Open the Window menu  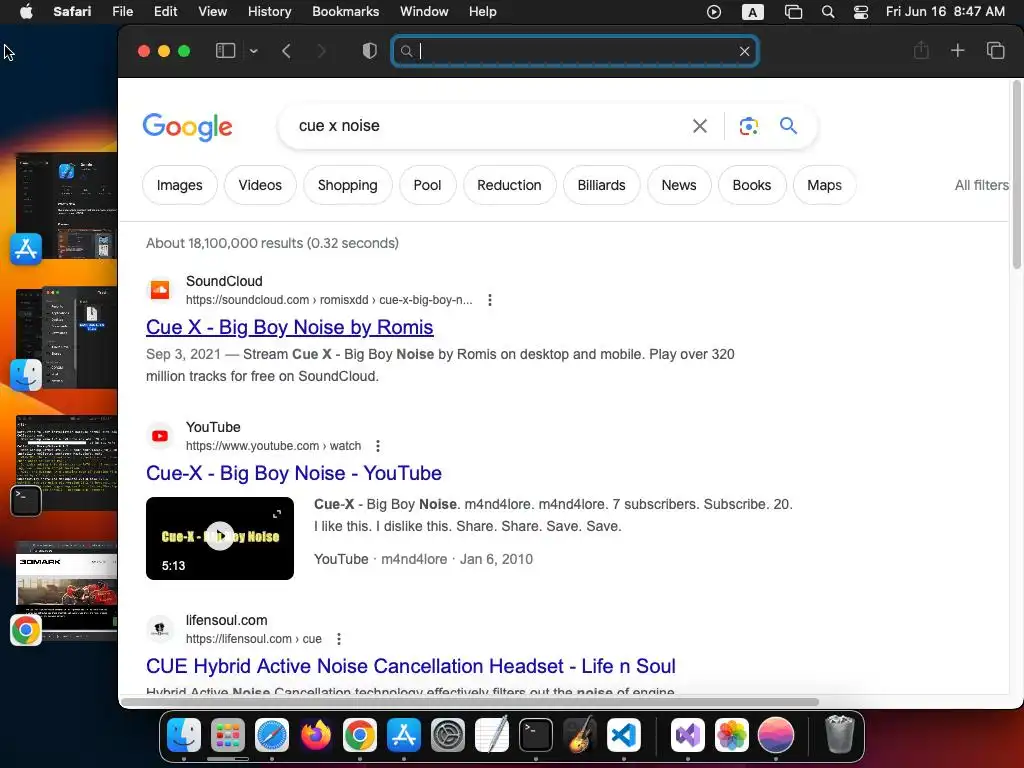pos(424,12)
